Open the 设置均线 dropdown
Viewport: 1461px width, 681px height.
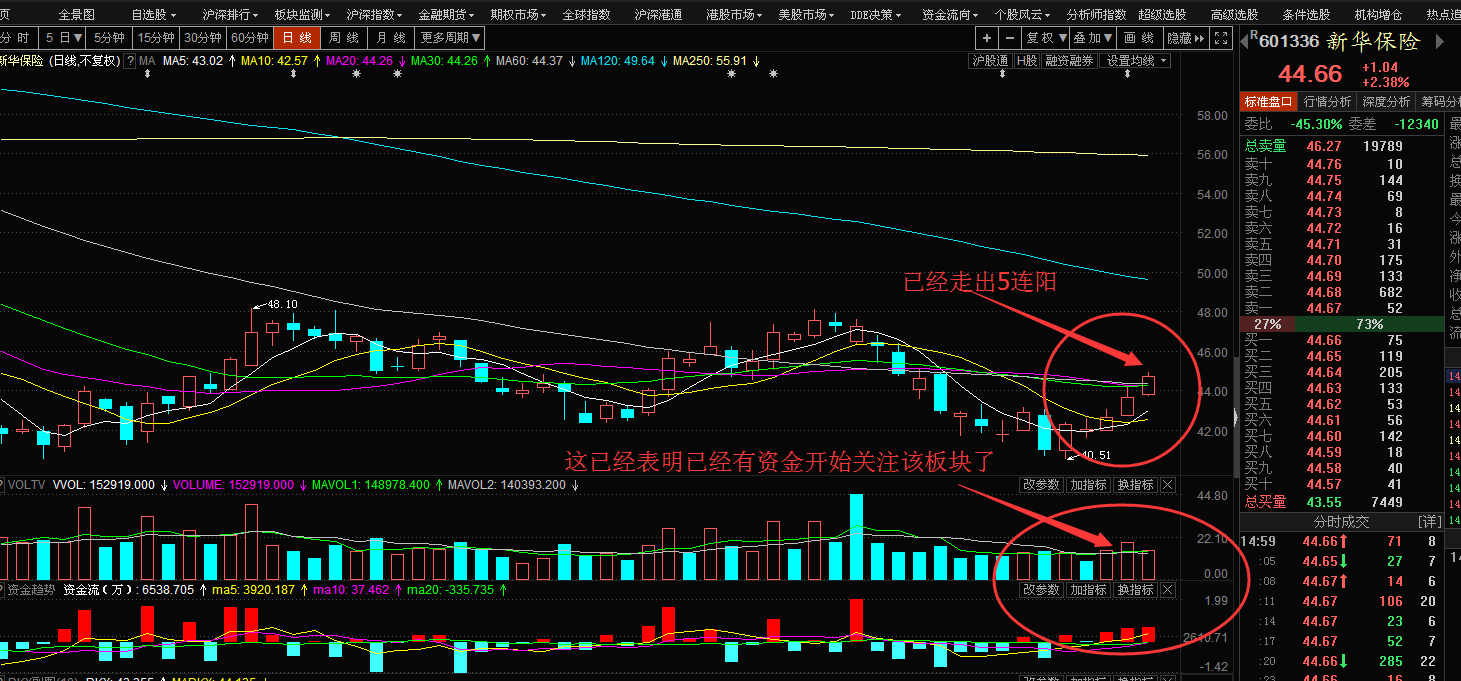click(1136, 61)
